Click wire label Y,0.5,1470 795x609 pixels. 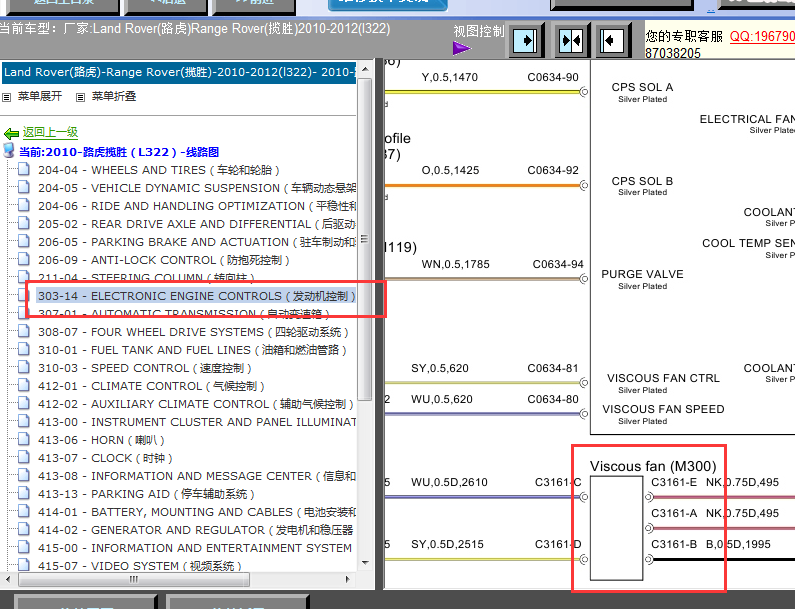coord(450,77)
